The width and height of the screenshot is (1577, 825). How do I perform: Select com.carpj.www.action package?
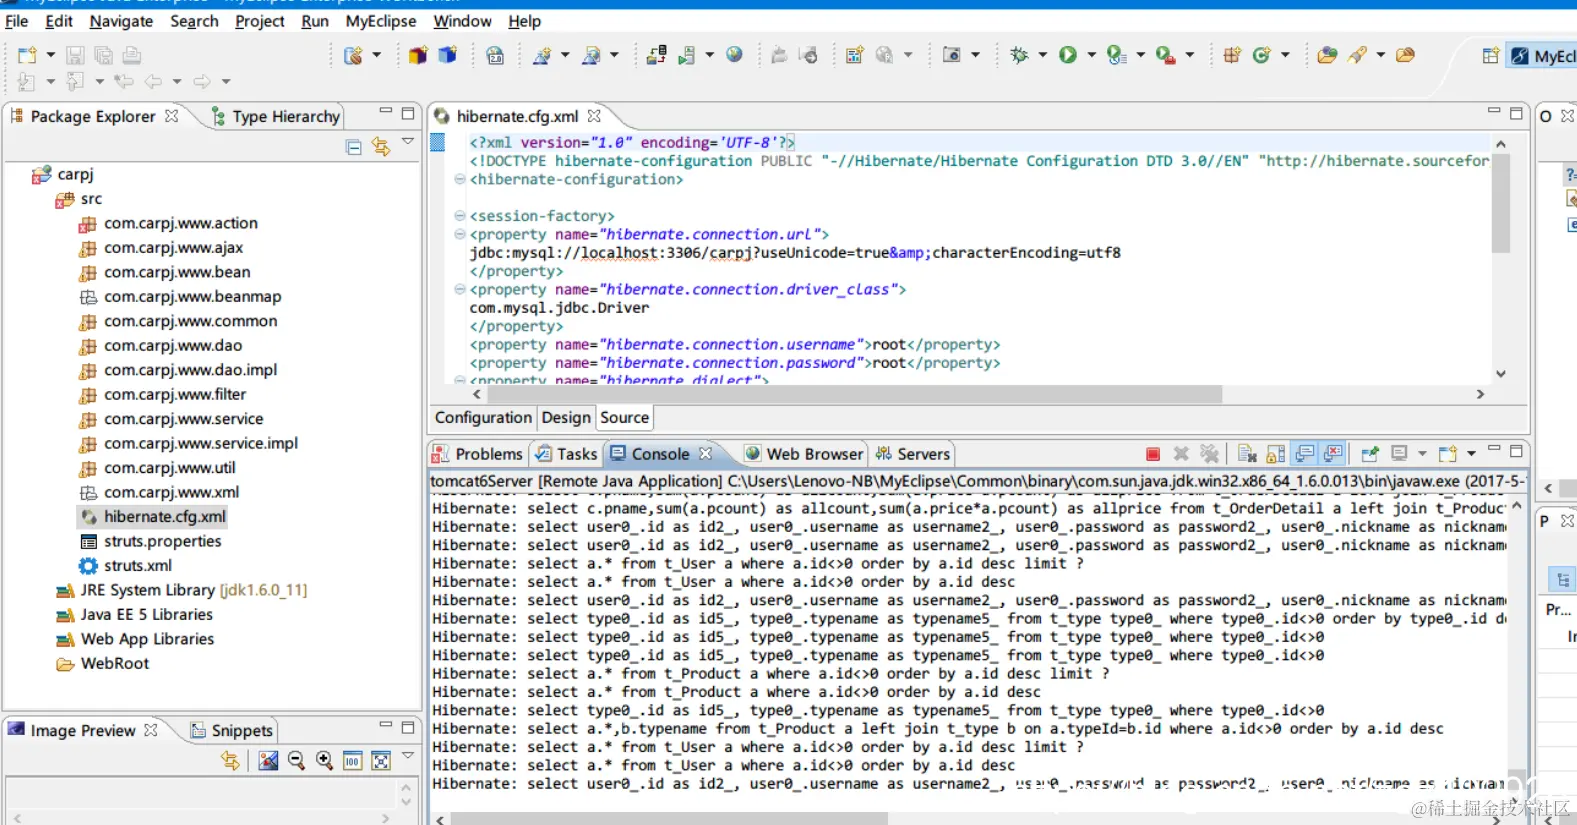[x=168, y=224]
